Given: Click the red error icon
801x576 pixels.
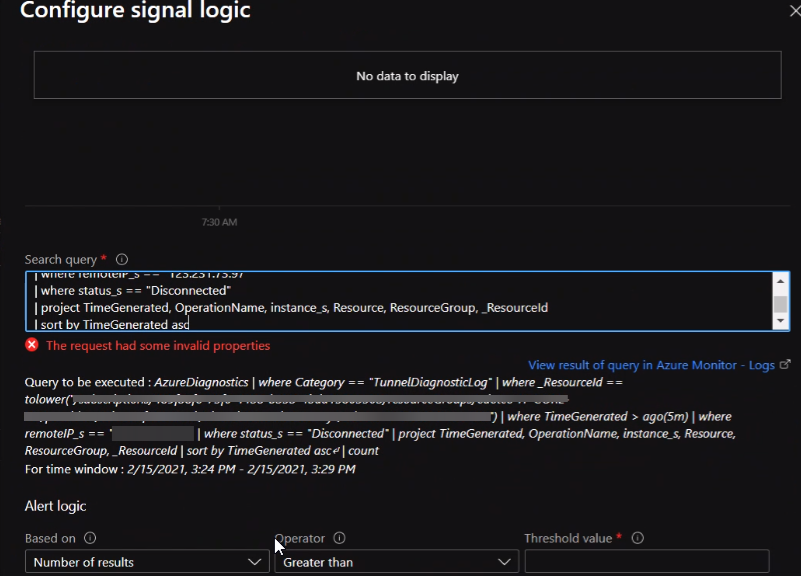Looking at the screenshot, I should click(32, 345).
